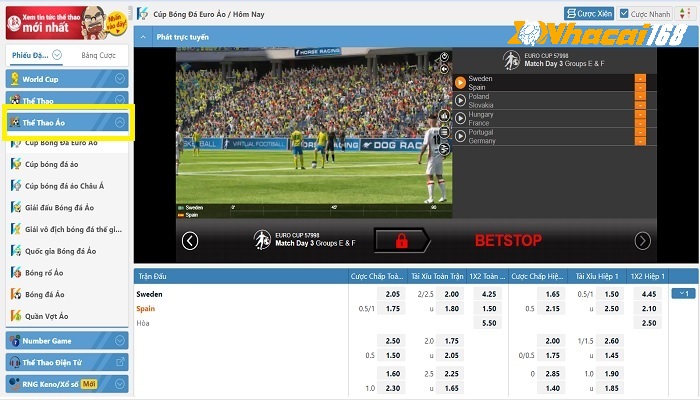Click the Bóng rổ Ảo basketball icon

pos(16,272)
